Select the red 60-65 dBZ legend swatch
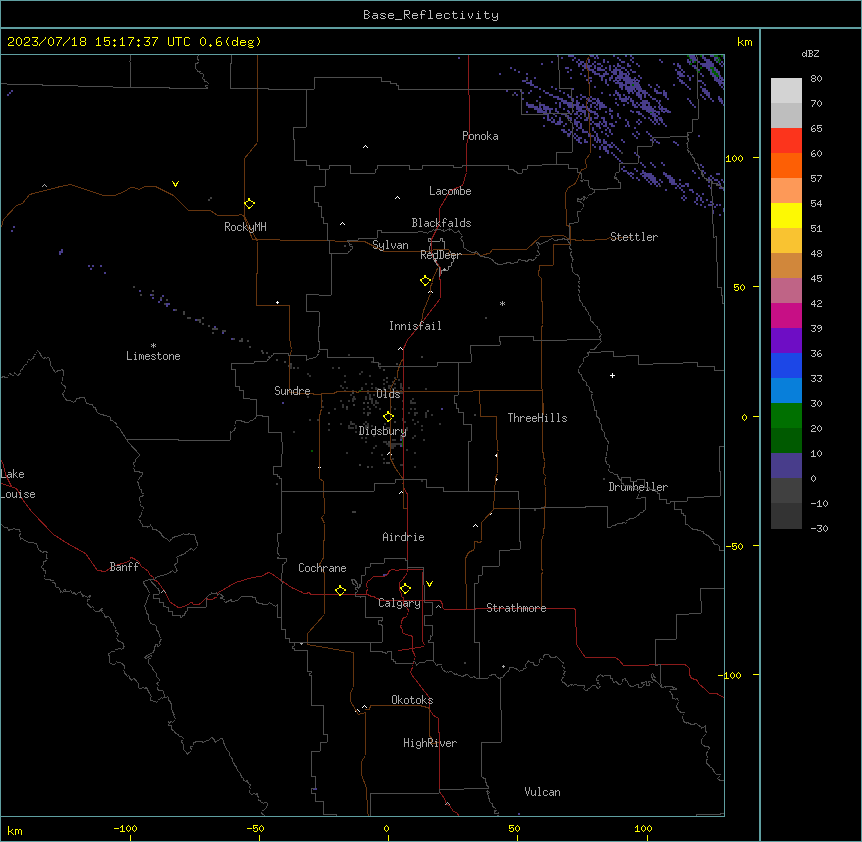Screen dimensions: 862x842 pos(786,141)
